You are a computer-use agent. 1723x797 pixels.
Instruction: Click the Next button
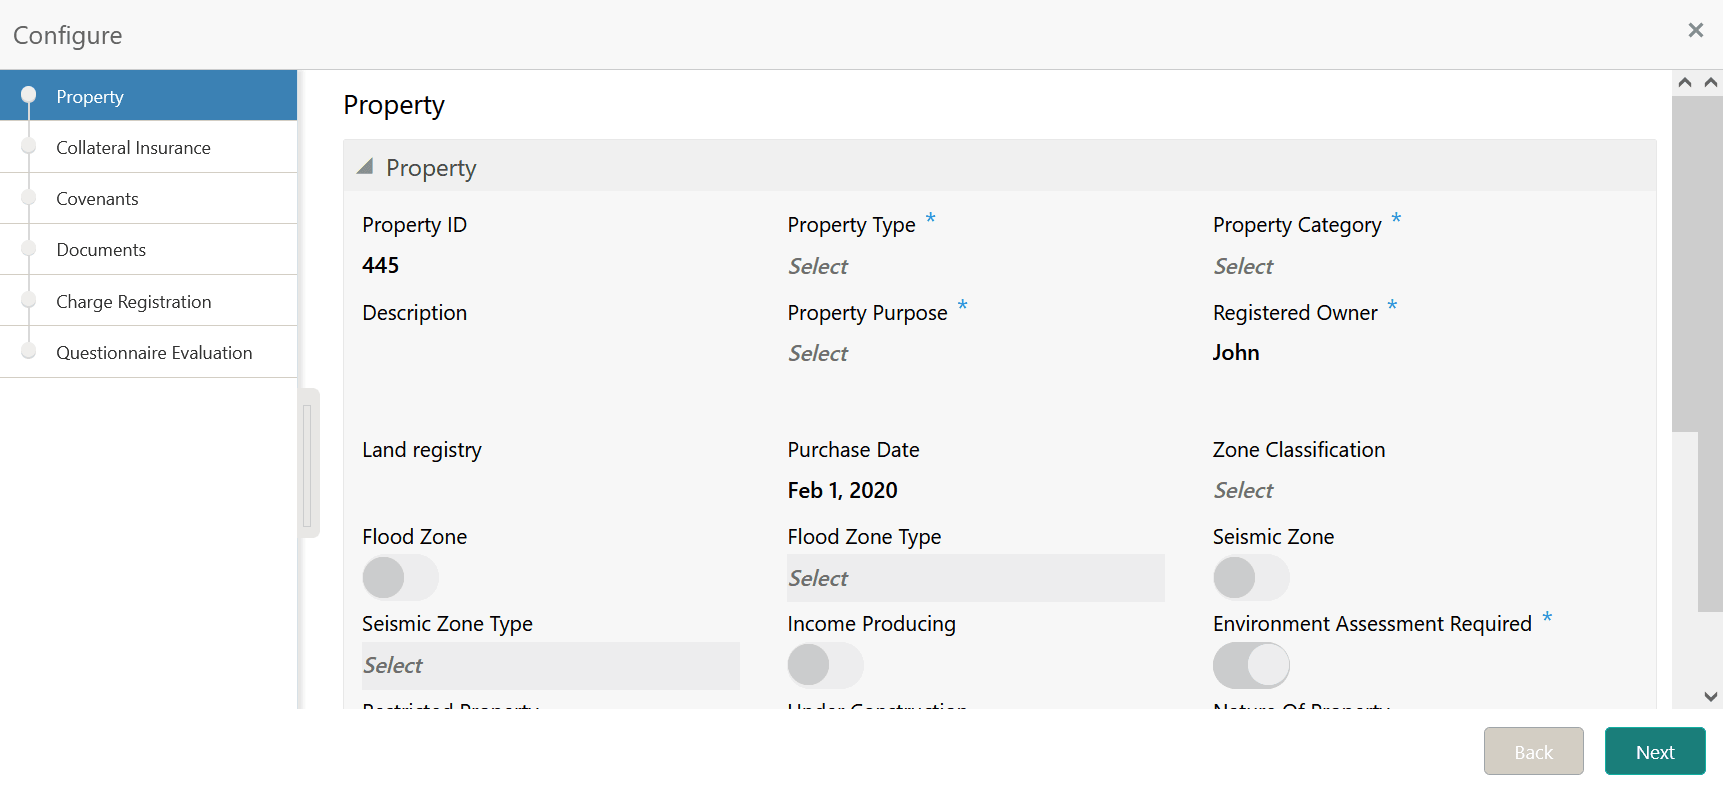pos(1654,751)
